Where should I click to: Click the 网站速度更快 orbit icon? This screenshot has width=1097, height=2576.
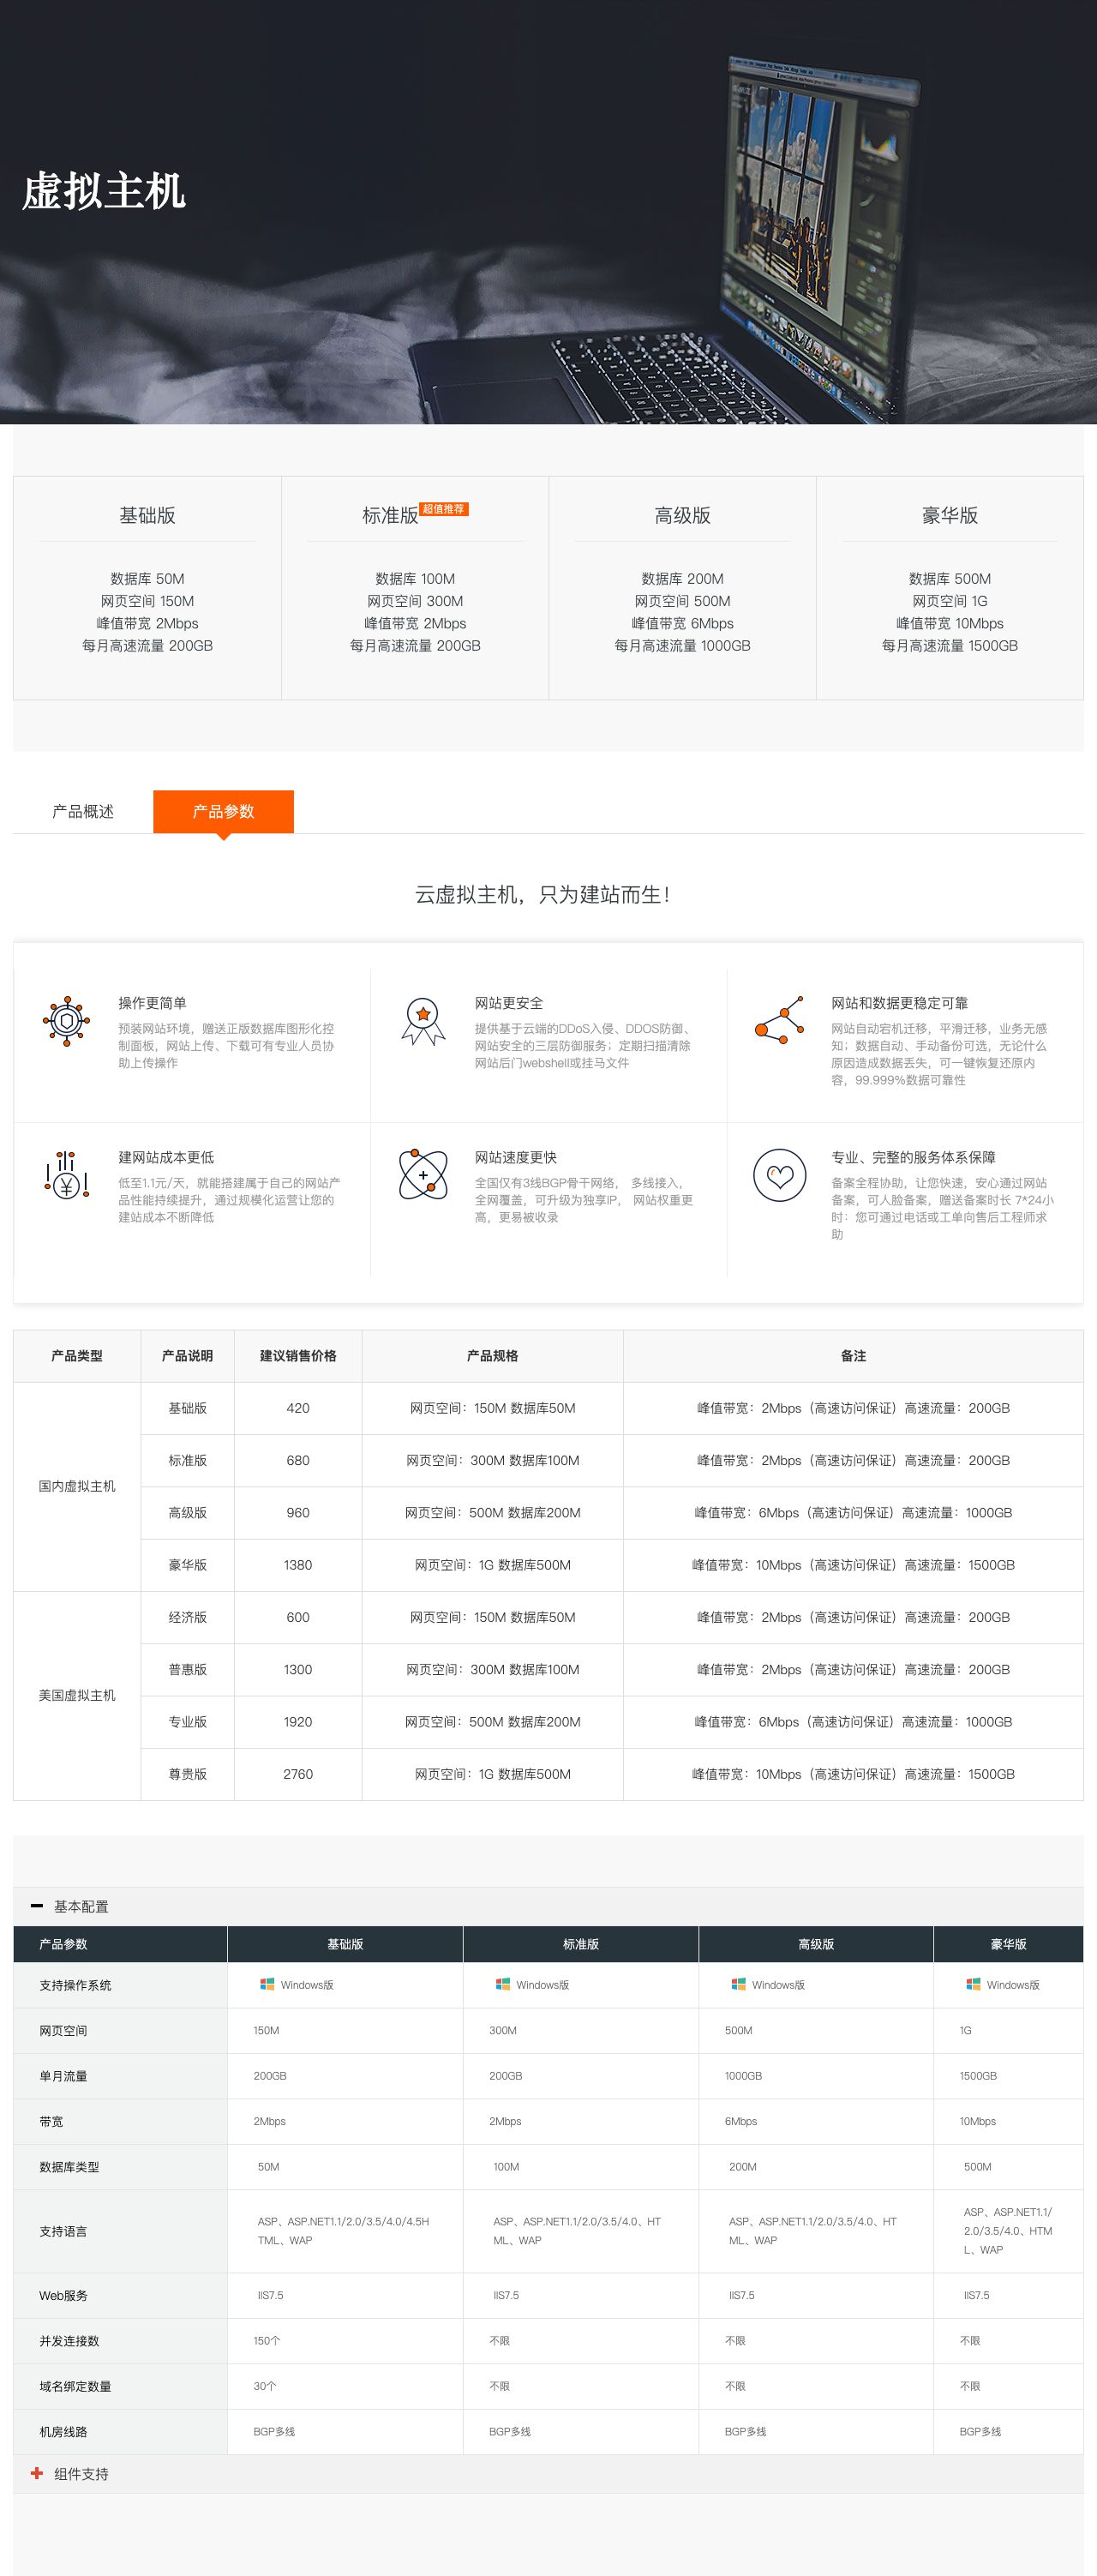click(423, 1174)
